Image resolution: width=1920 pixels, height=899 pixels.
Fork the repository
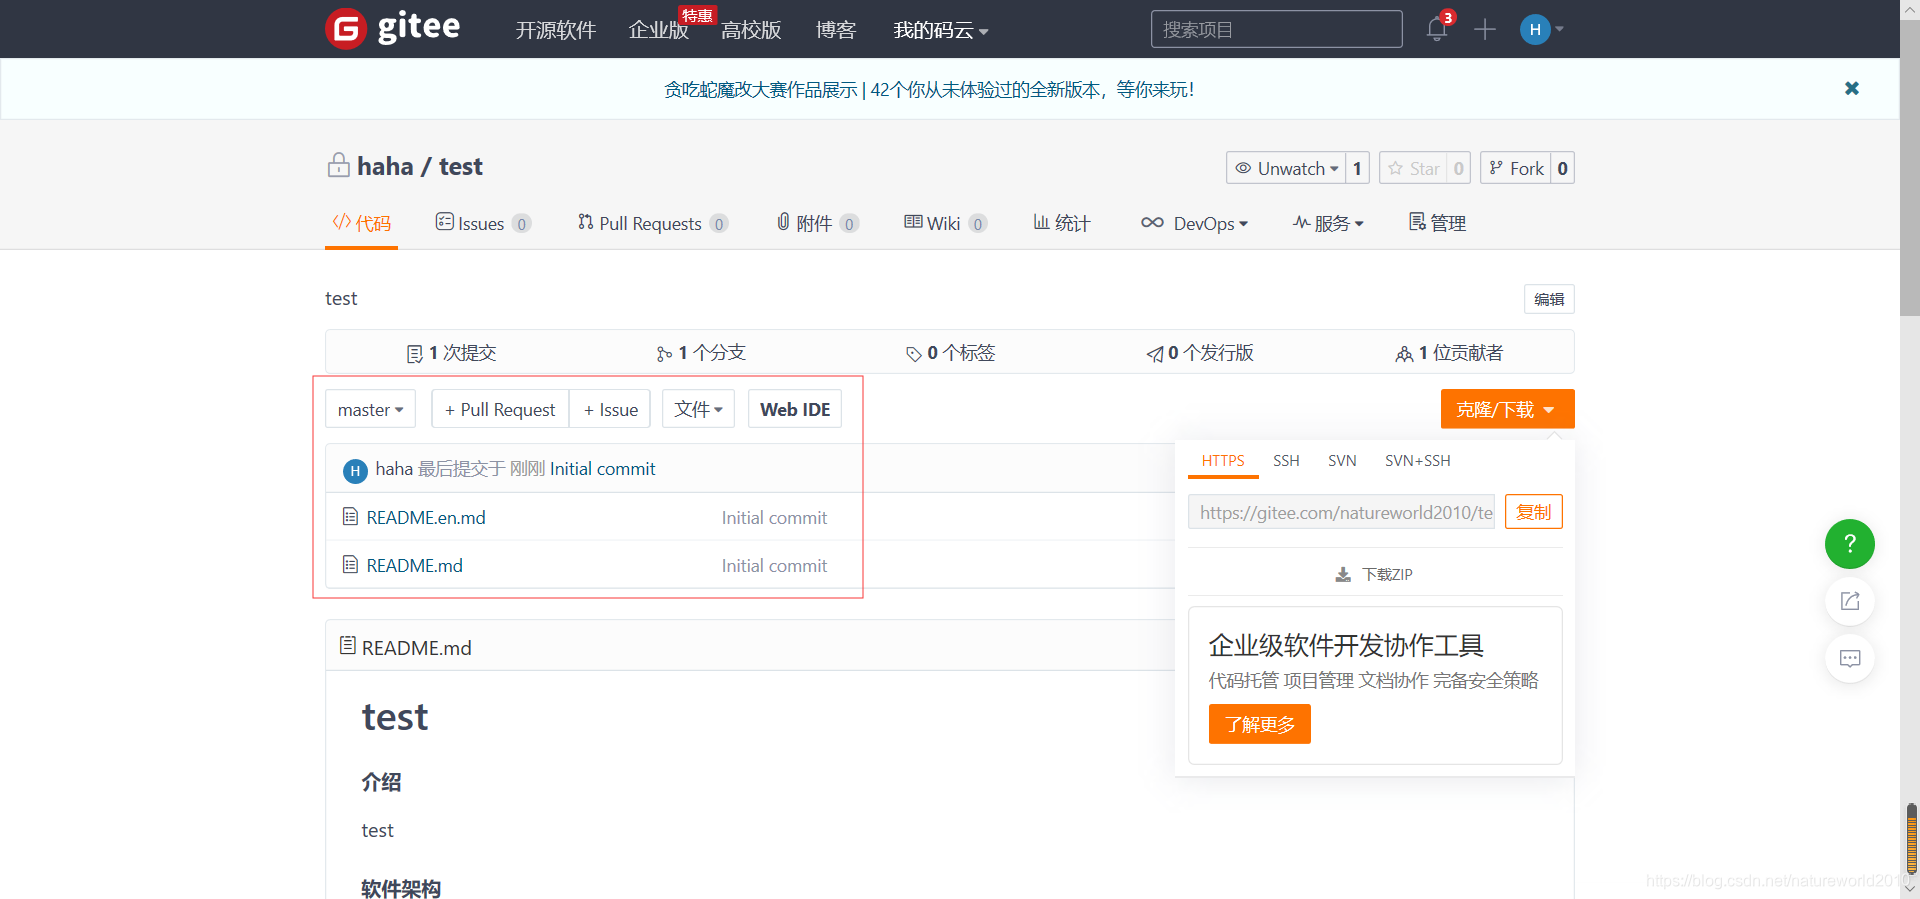click(1516, 168)
